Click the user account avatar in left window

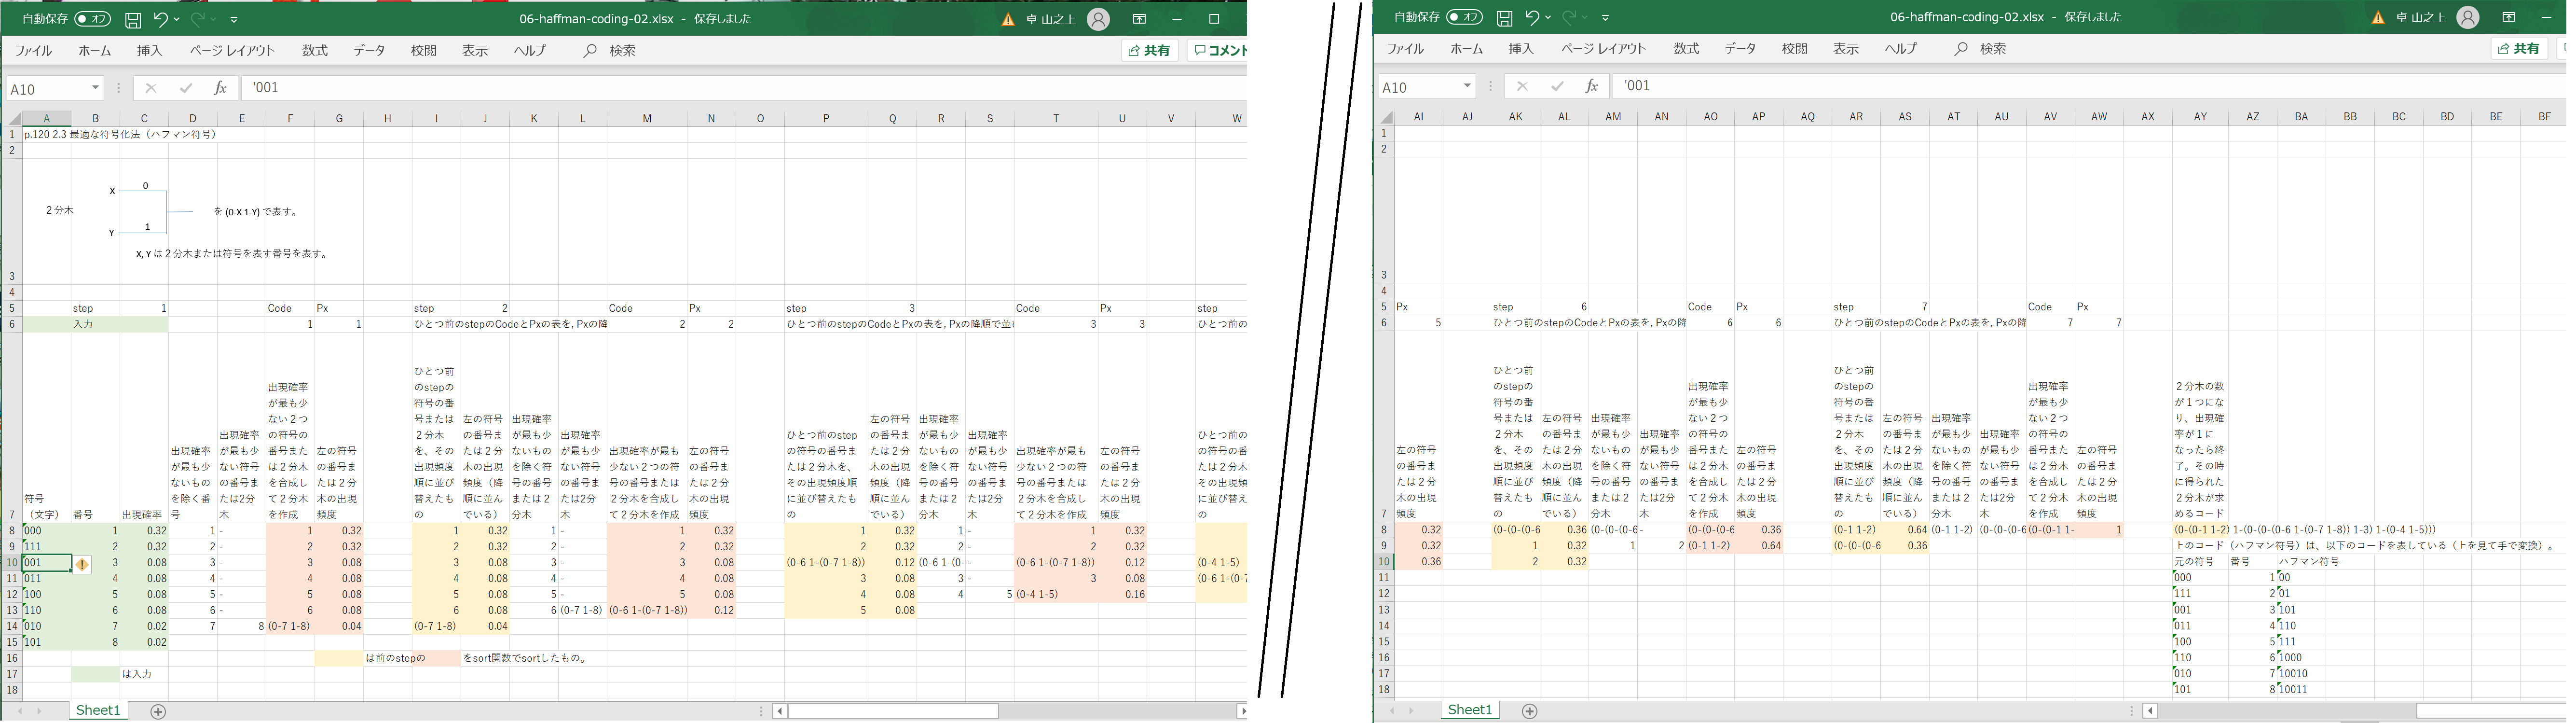tap(1098, 19)
